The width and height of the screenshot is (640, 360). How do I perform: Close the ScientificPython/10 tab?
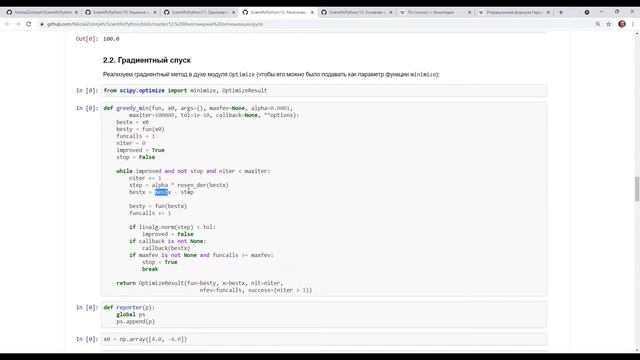point(155,12)
